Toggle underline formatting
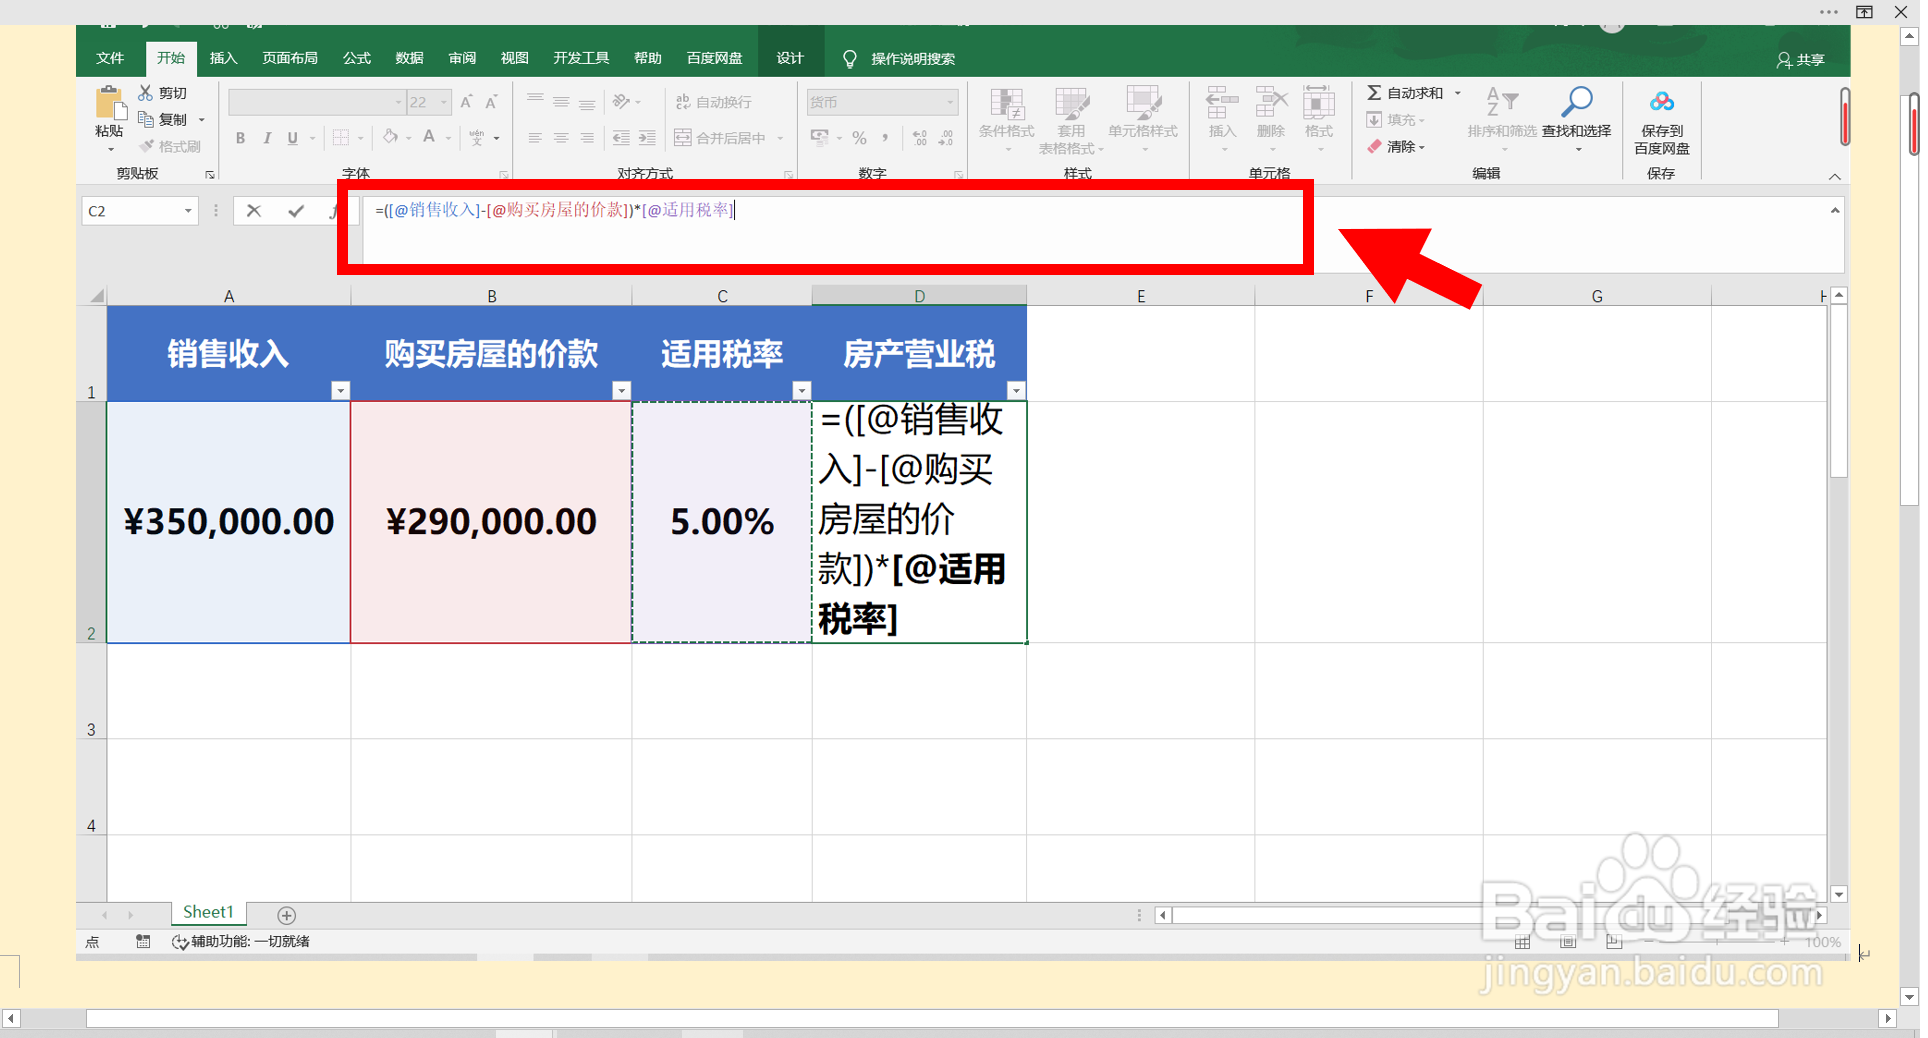 (292, 138)
